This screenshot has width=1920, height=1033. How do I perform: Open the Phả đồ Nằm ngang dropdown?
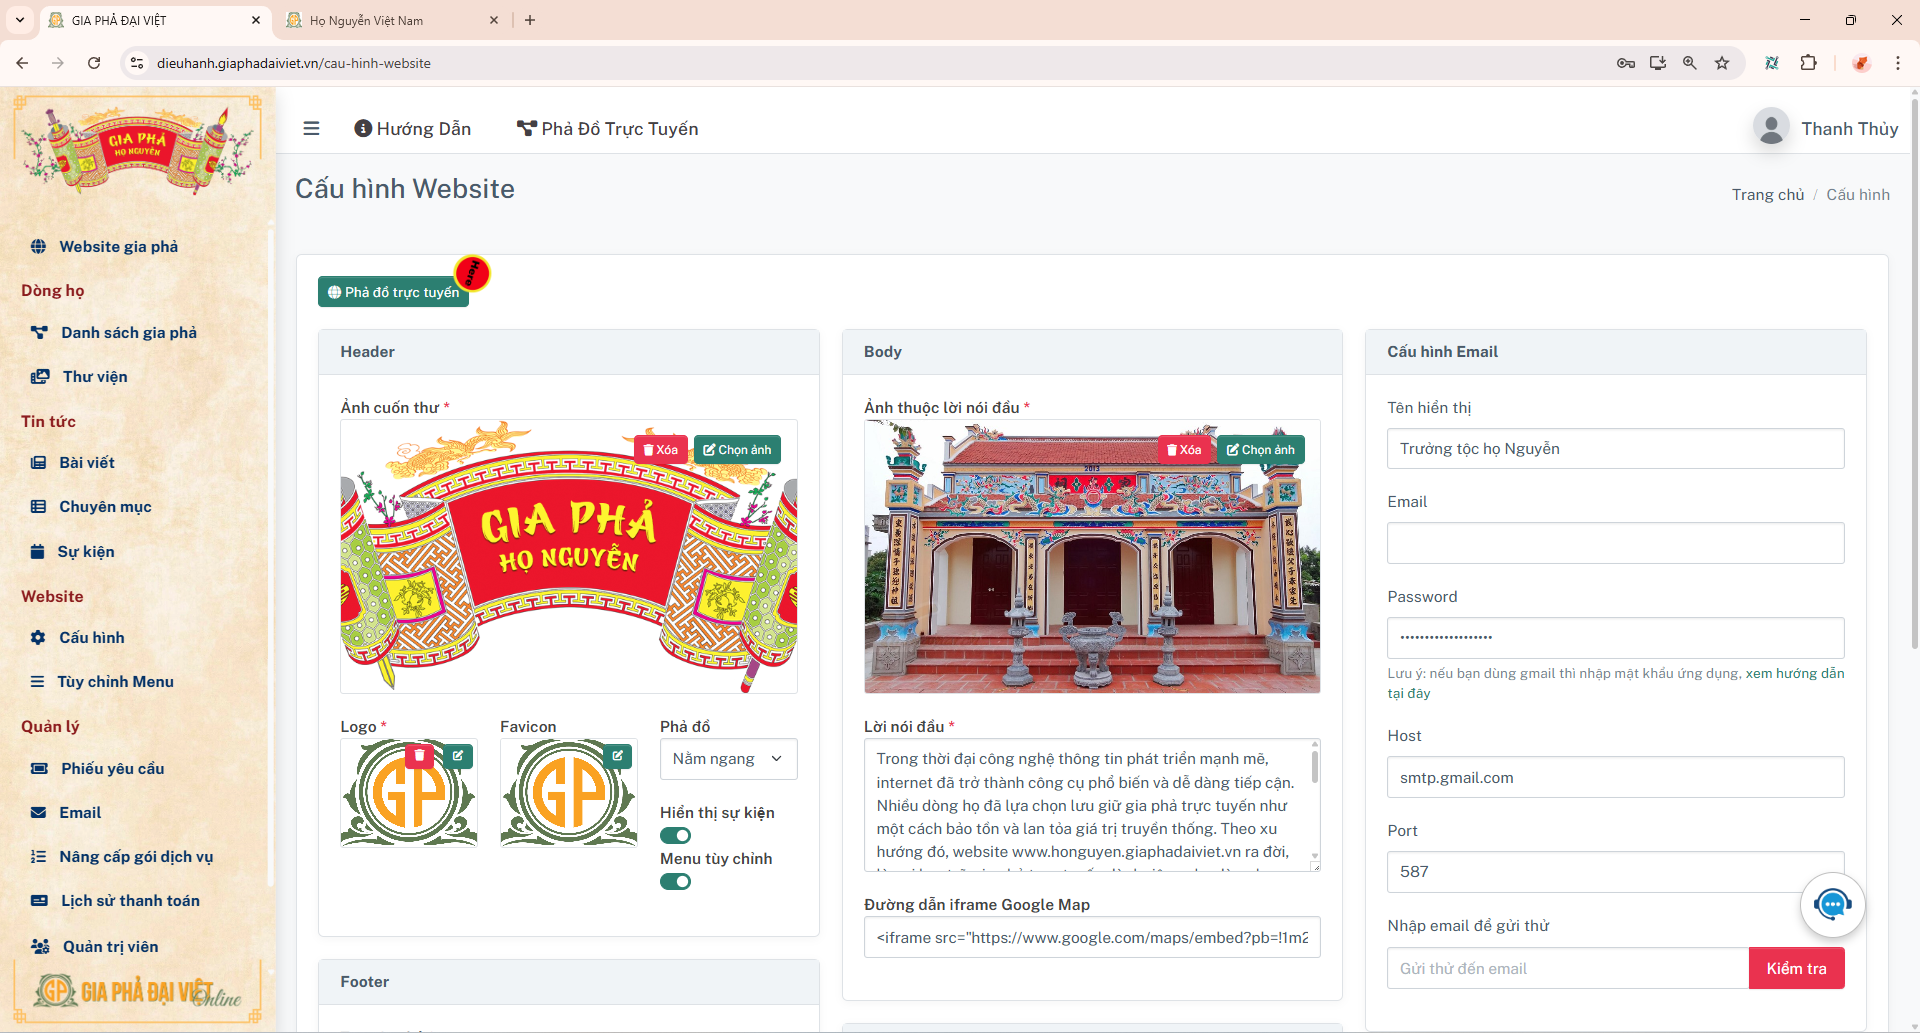pyautogui.click(x=728, y=759)
